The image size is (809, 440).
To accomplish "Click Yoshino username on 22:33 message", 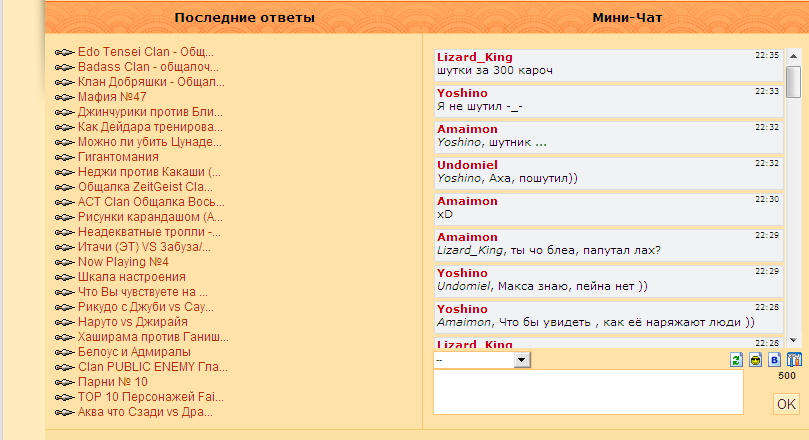I will pos(462,93).
